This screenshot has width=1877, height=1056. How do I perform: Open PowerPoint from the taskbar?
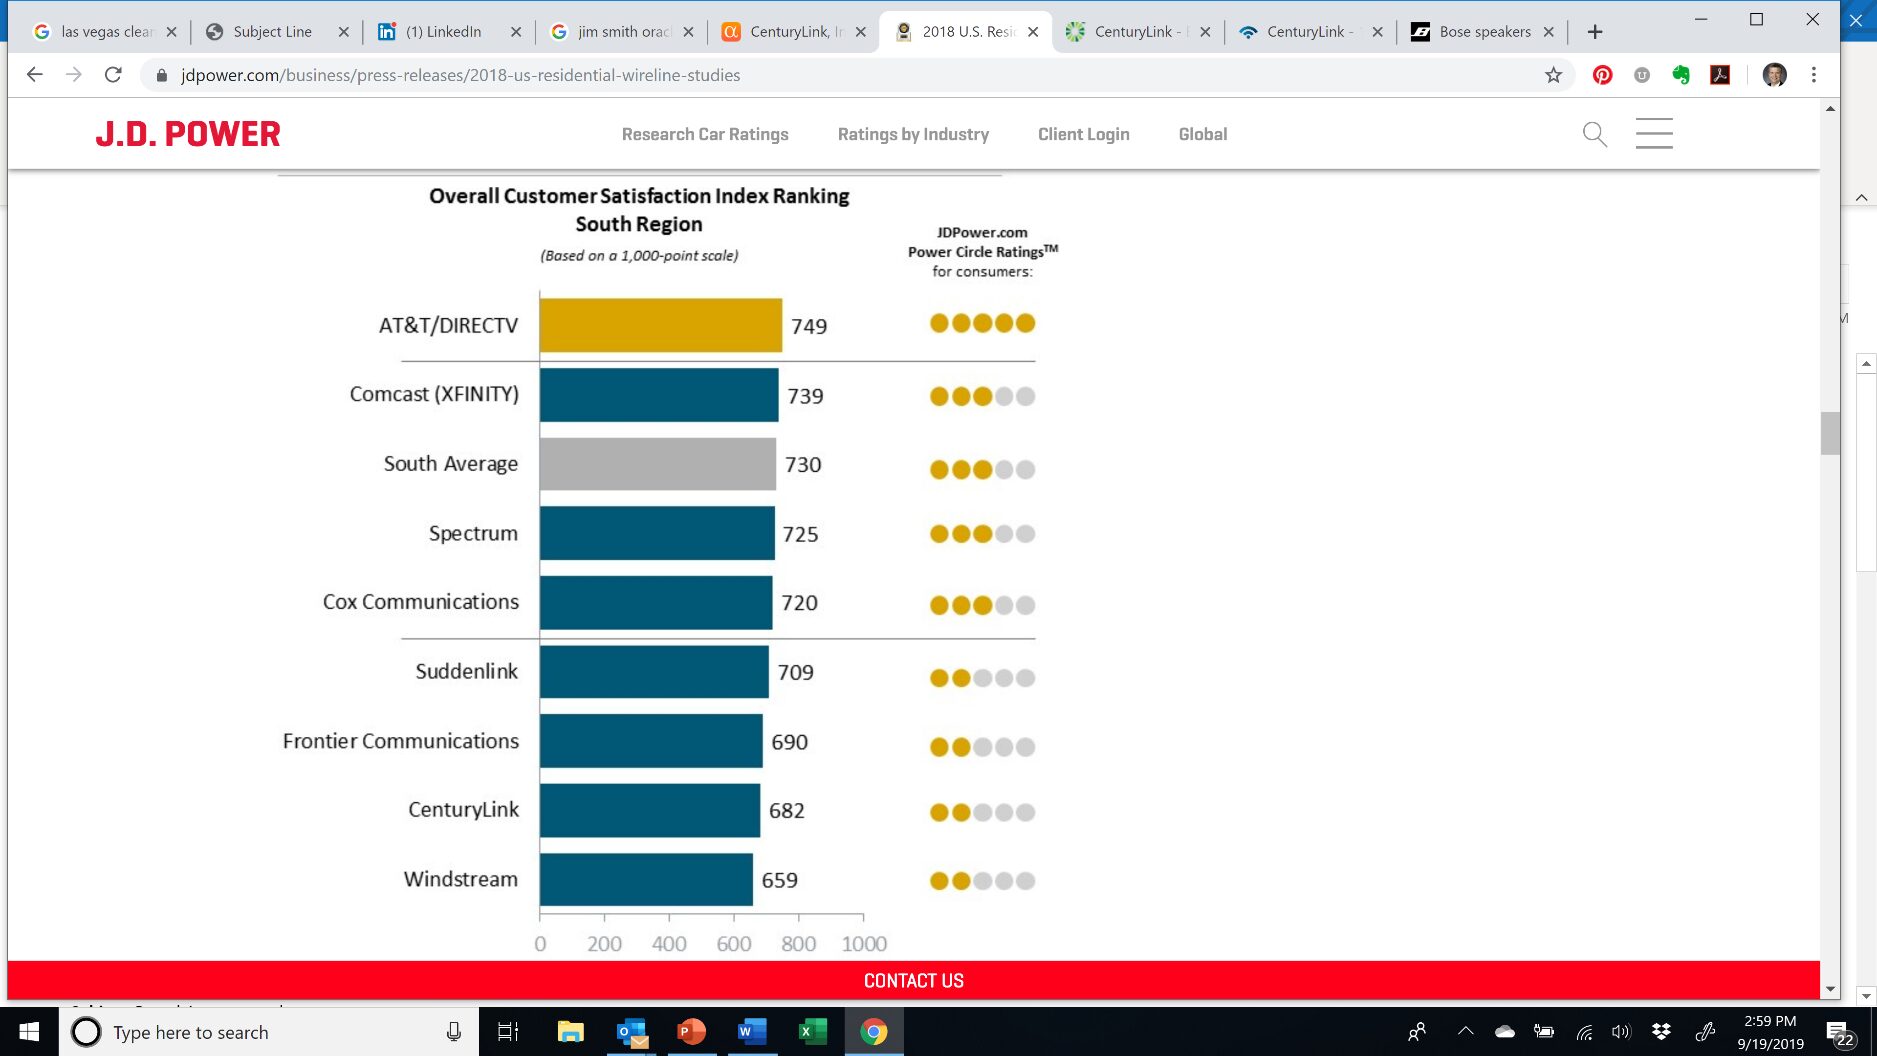click(691, 1031)
